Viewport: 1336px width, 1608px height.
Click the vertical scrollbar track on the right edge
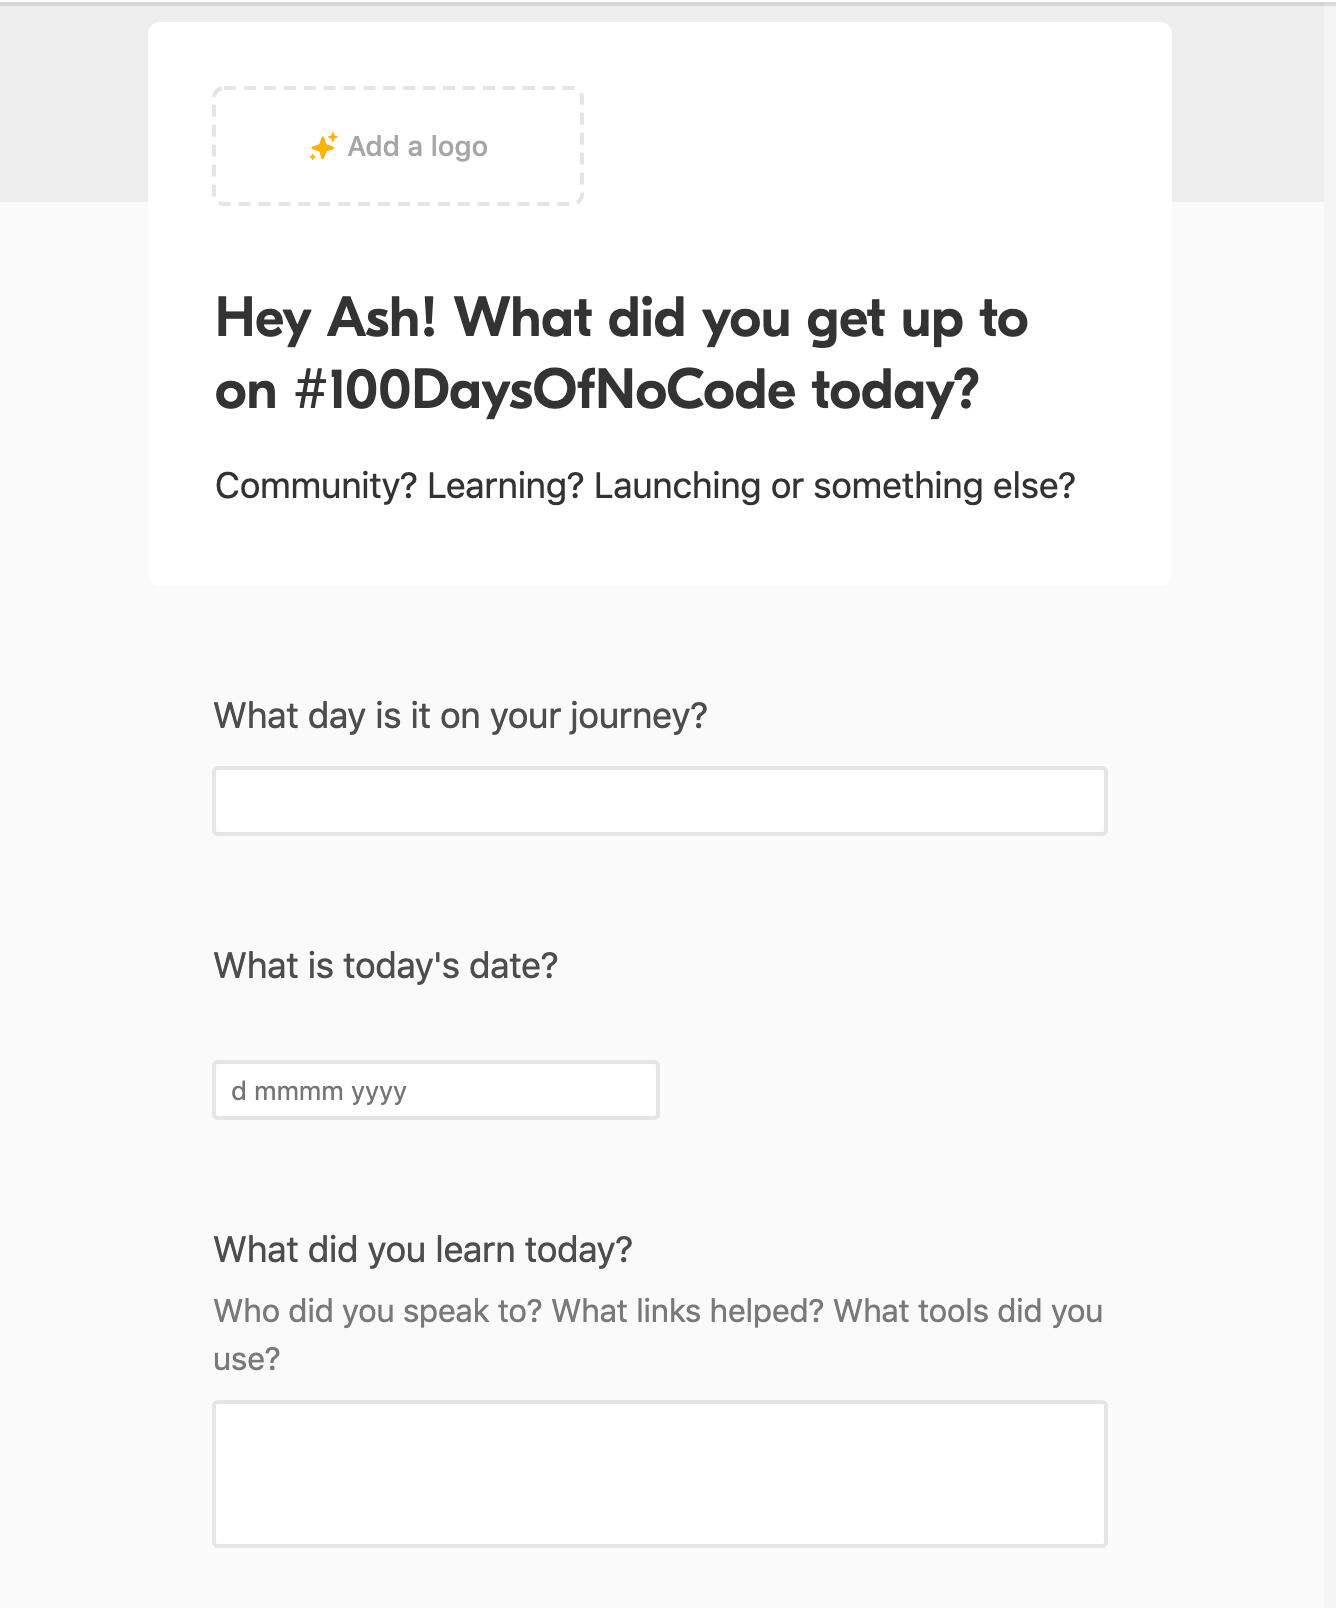(1329, 800)
